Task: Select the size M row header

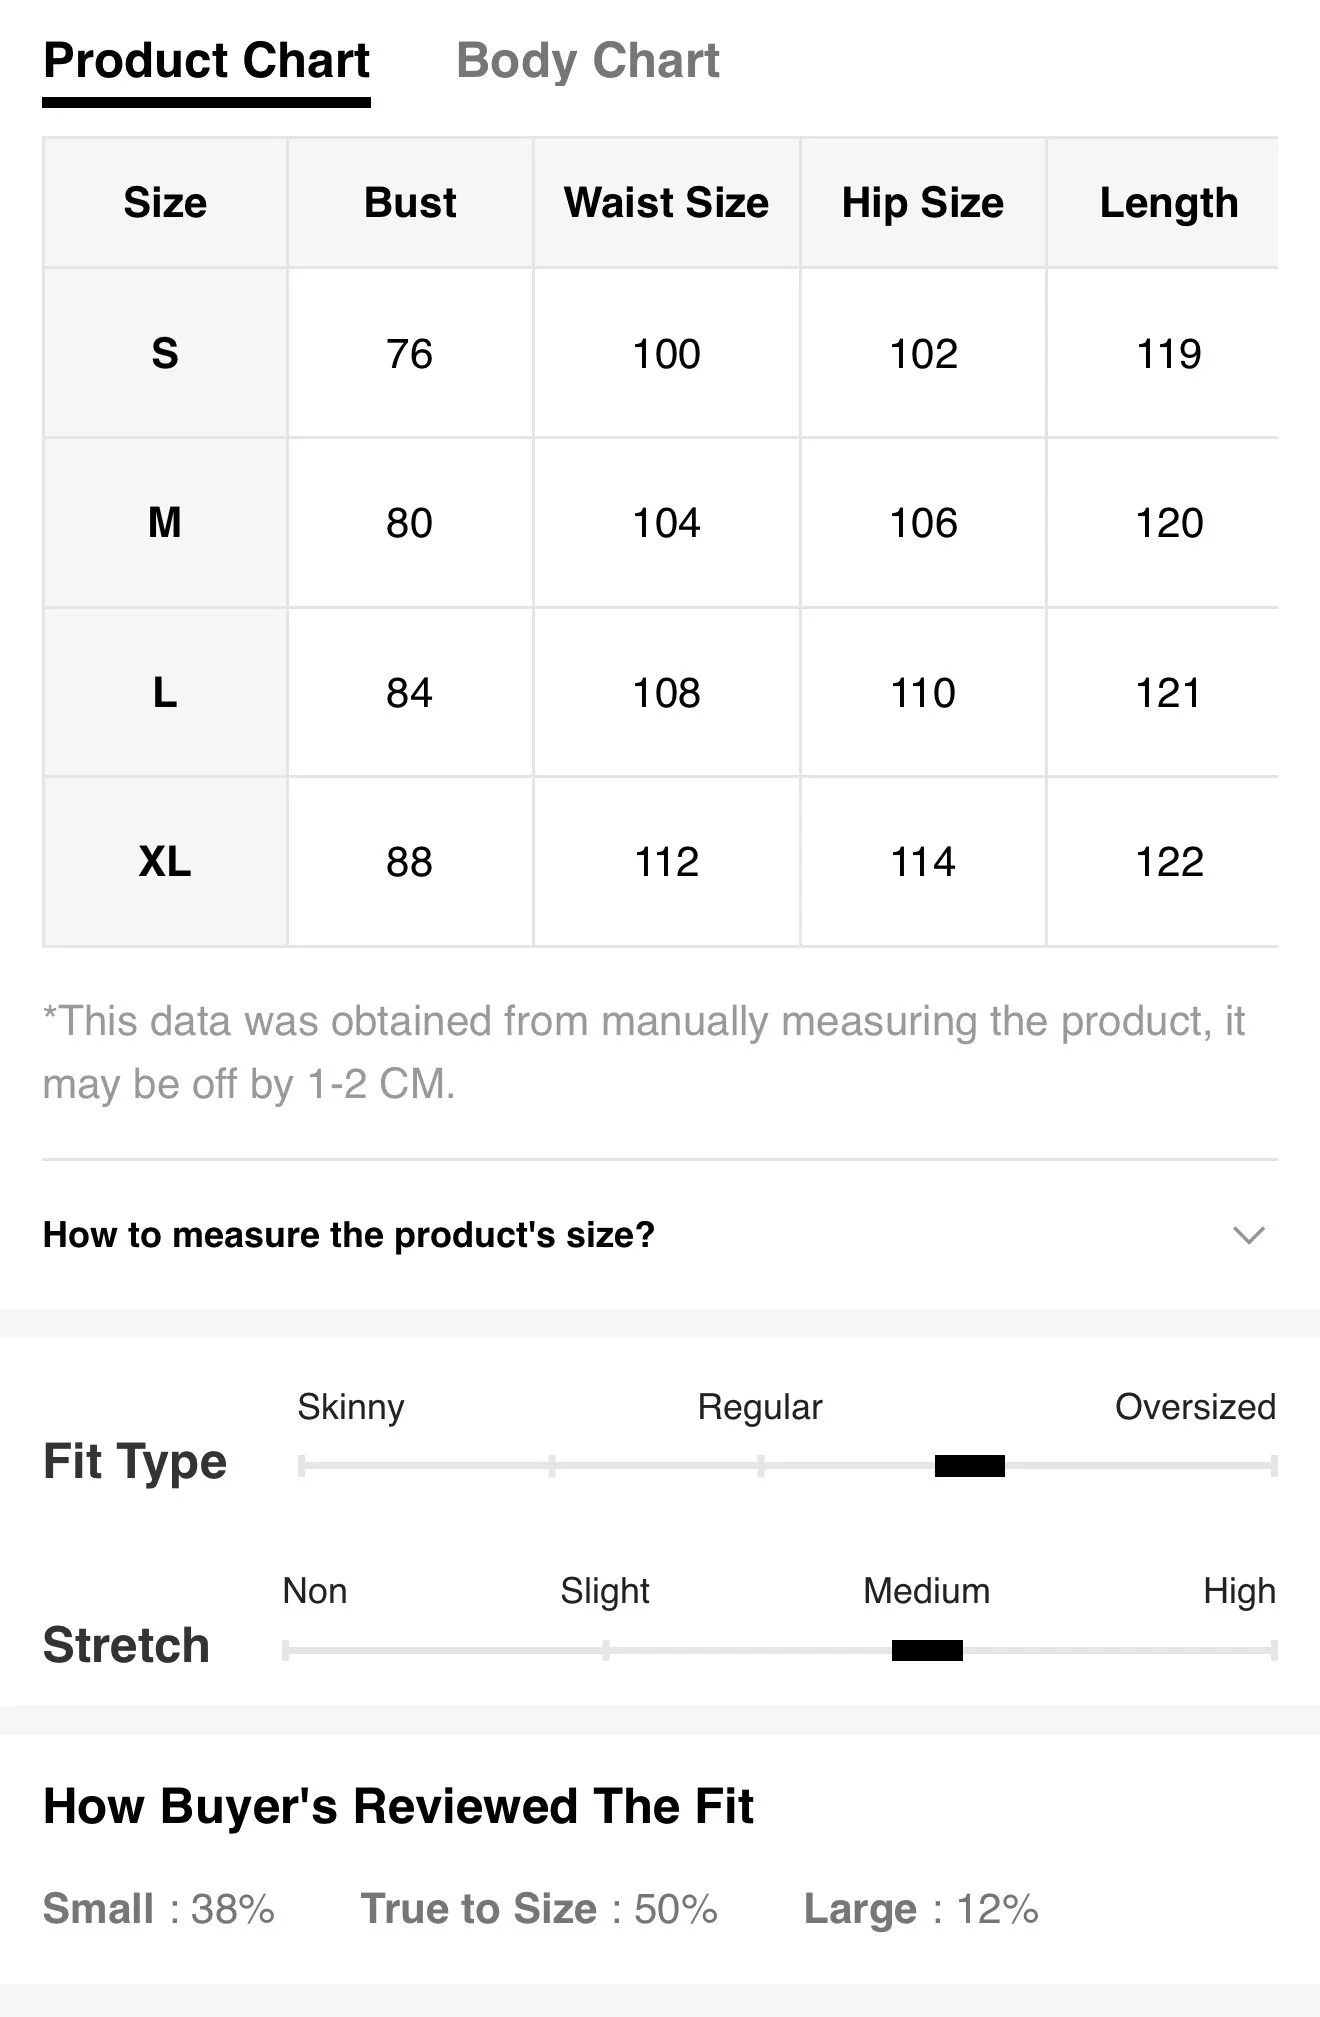Action: click(165, 522)
